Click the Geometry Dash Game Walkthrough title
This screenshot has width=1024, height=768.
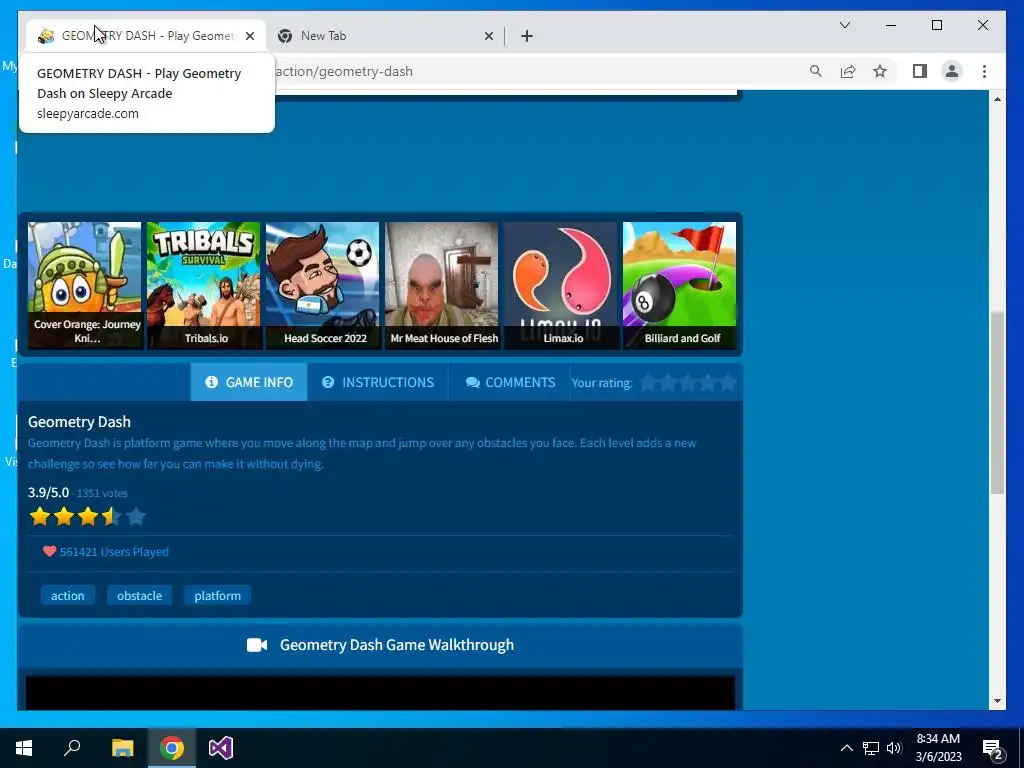point(397,645)
